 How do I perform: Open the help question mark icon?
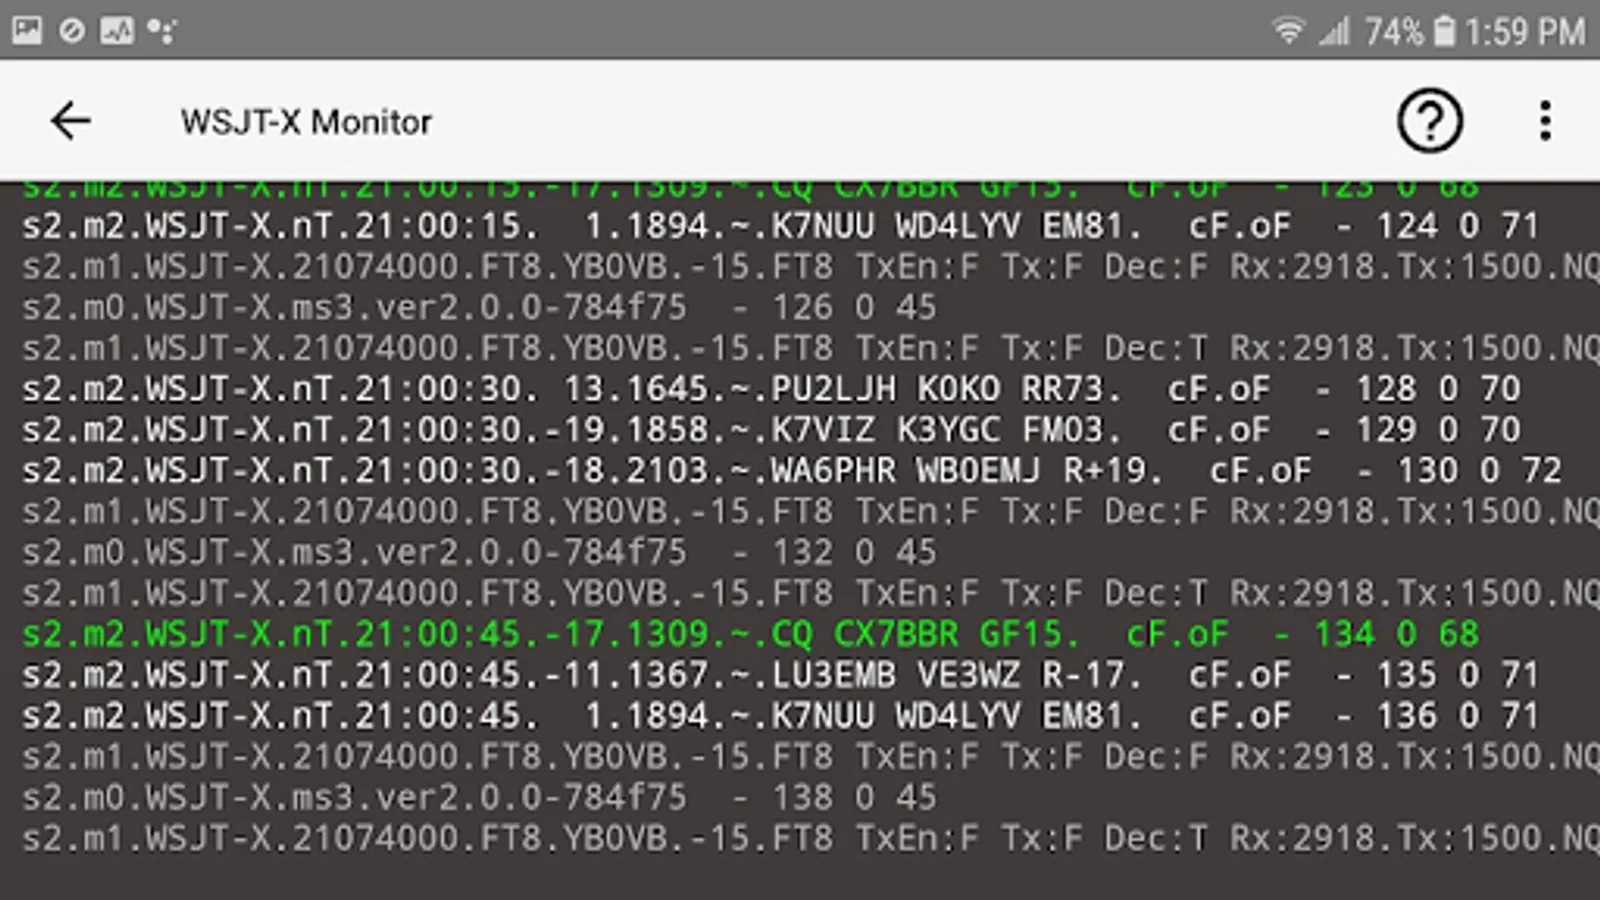point(1429,121)
